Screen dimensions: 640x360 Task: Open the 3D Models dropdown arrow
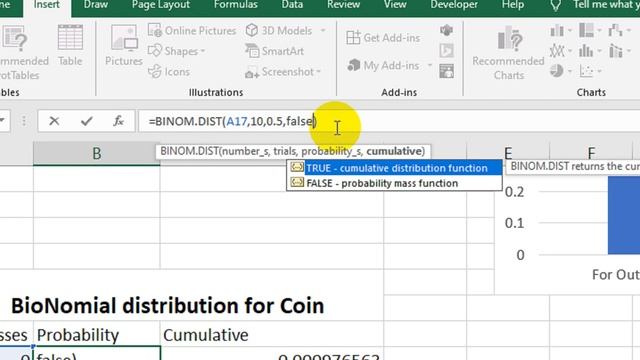point(323,31)
